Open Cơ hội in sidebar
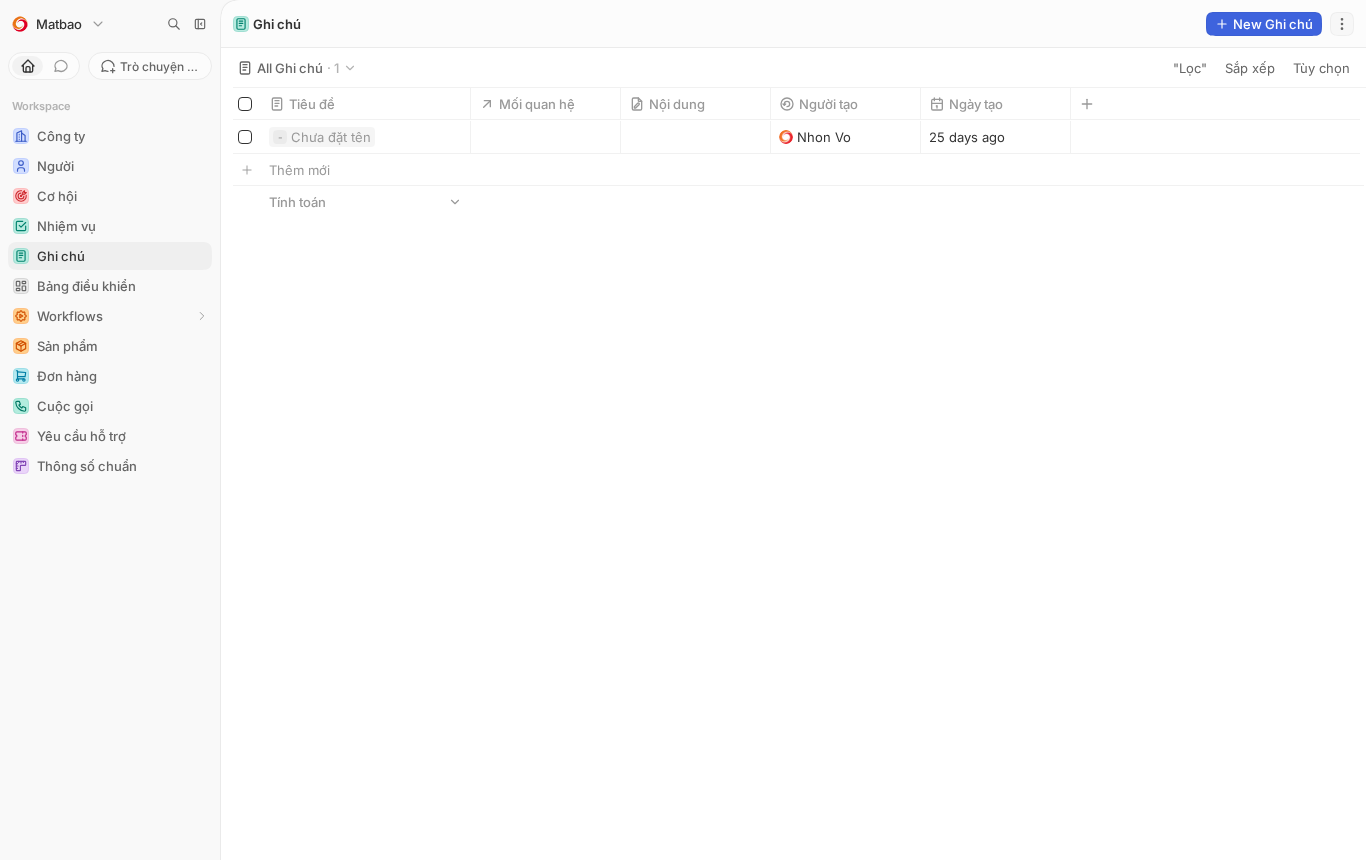Image resolution: width=1366 pixels, height=860 pixels. [110, 196]
